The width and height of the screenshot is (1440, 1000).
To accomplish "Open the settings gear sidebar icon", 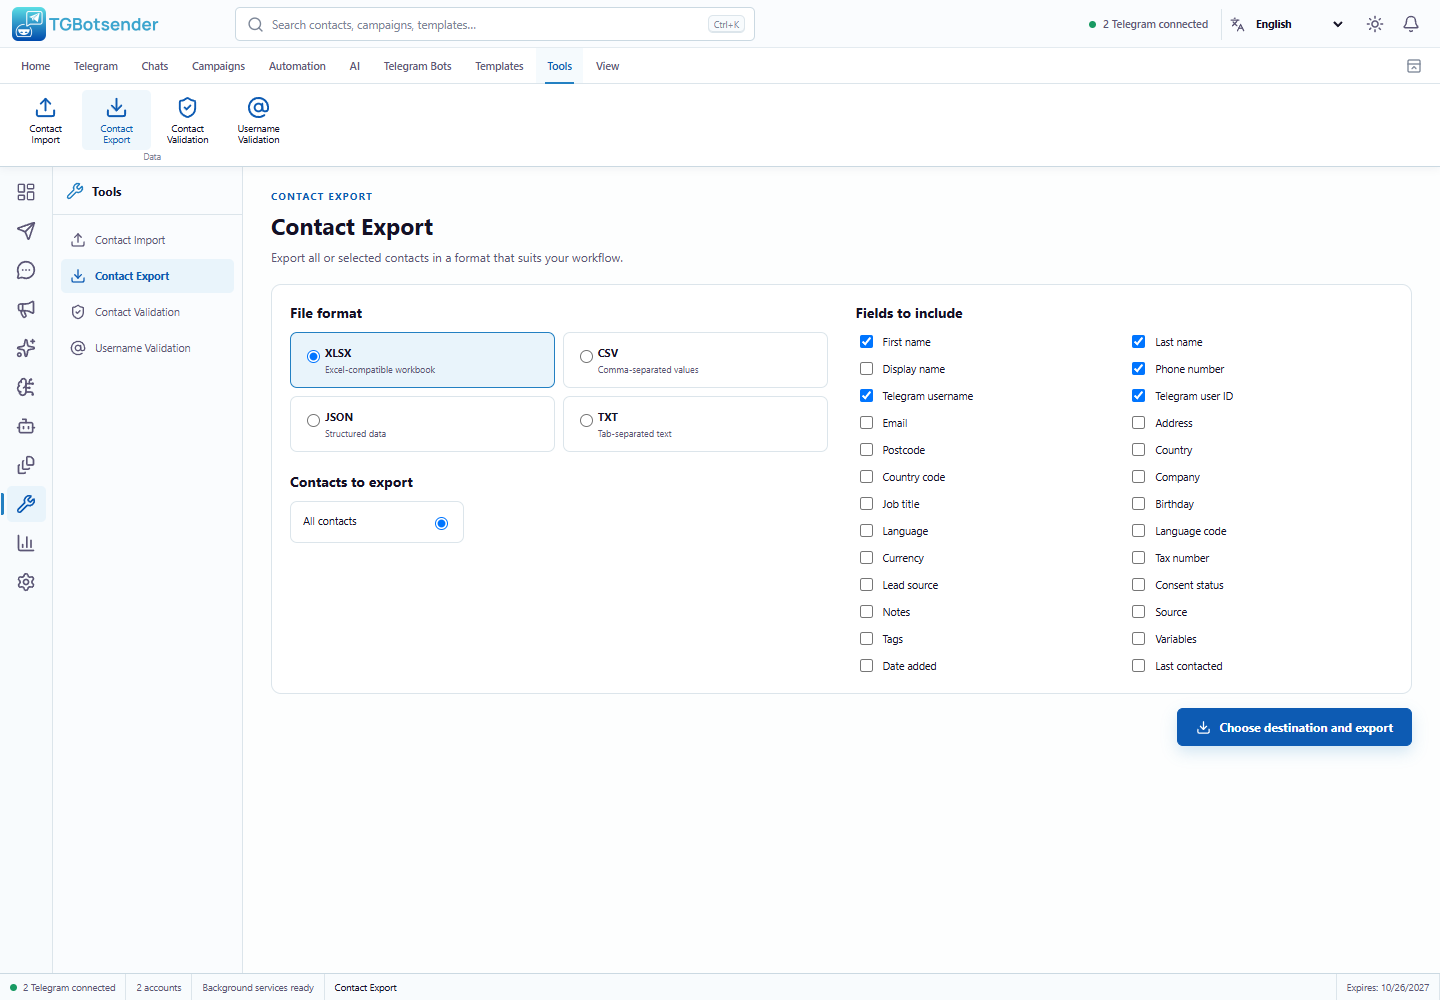I will tap(26, 582).
